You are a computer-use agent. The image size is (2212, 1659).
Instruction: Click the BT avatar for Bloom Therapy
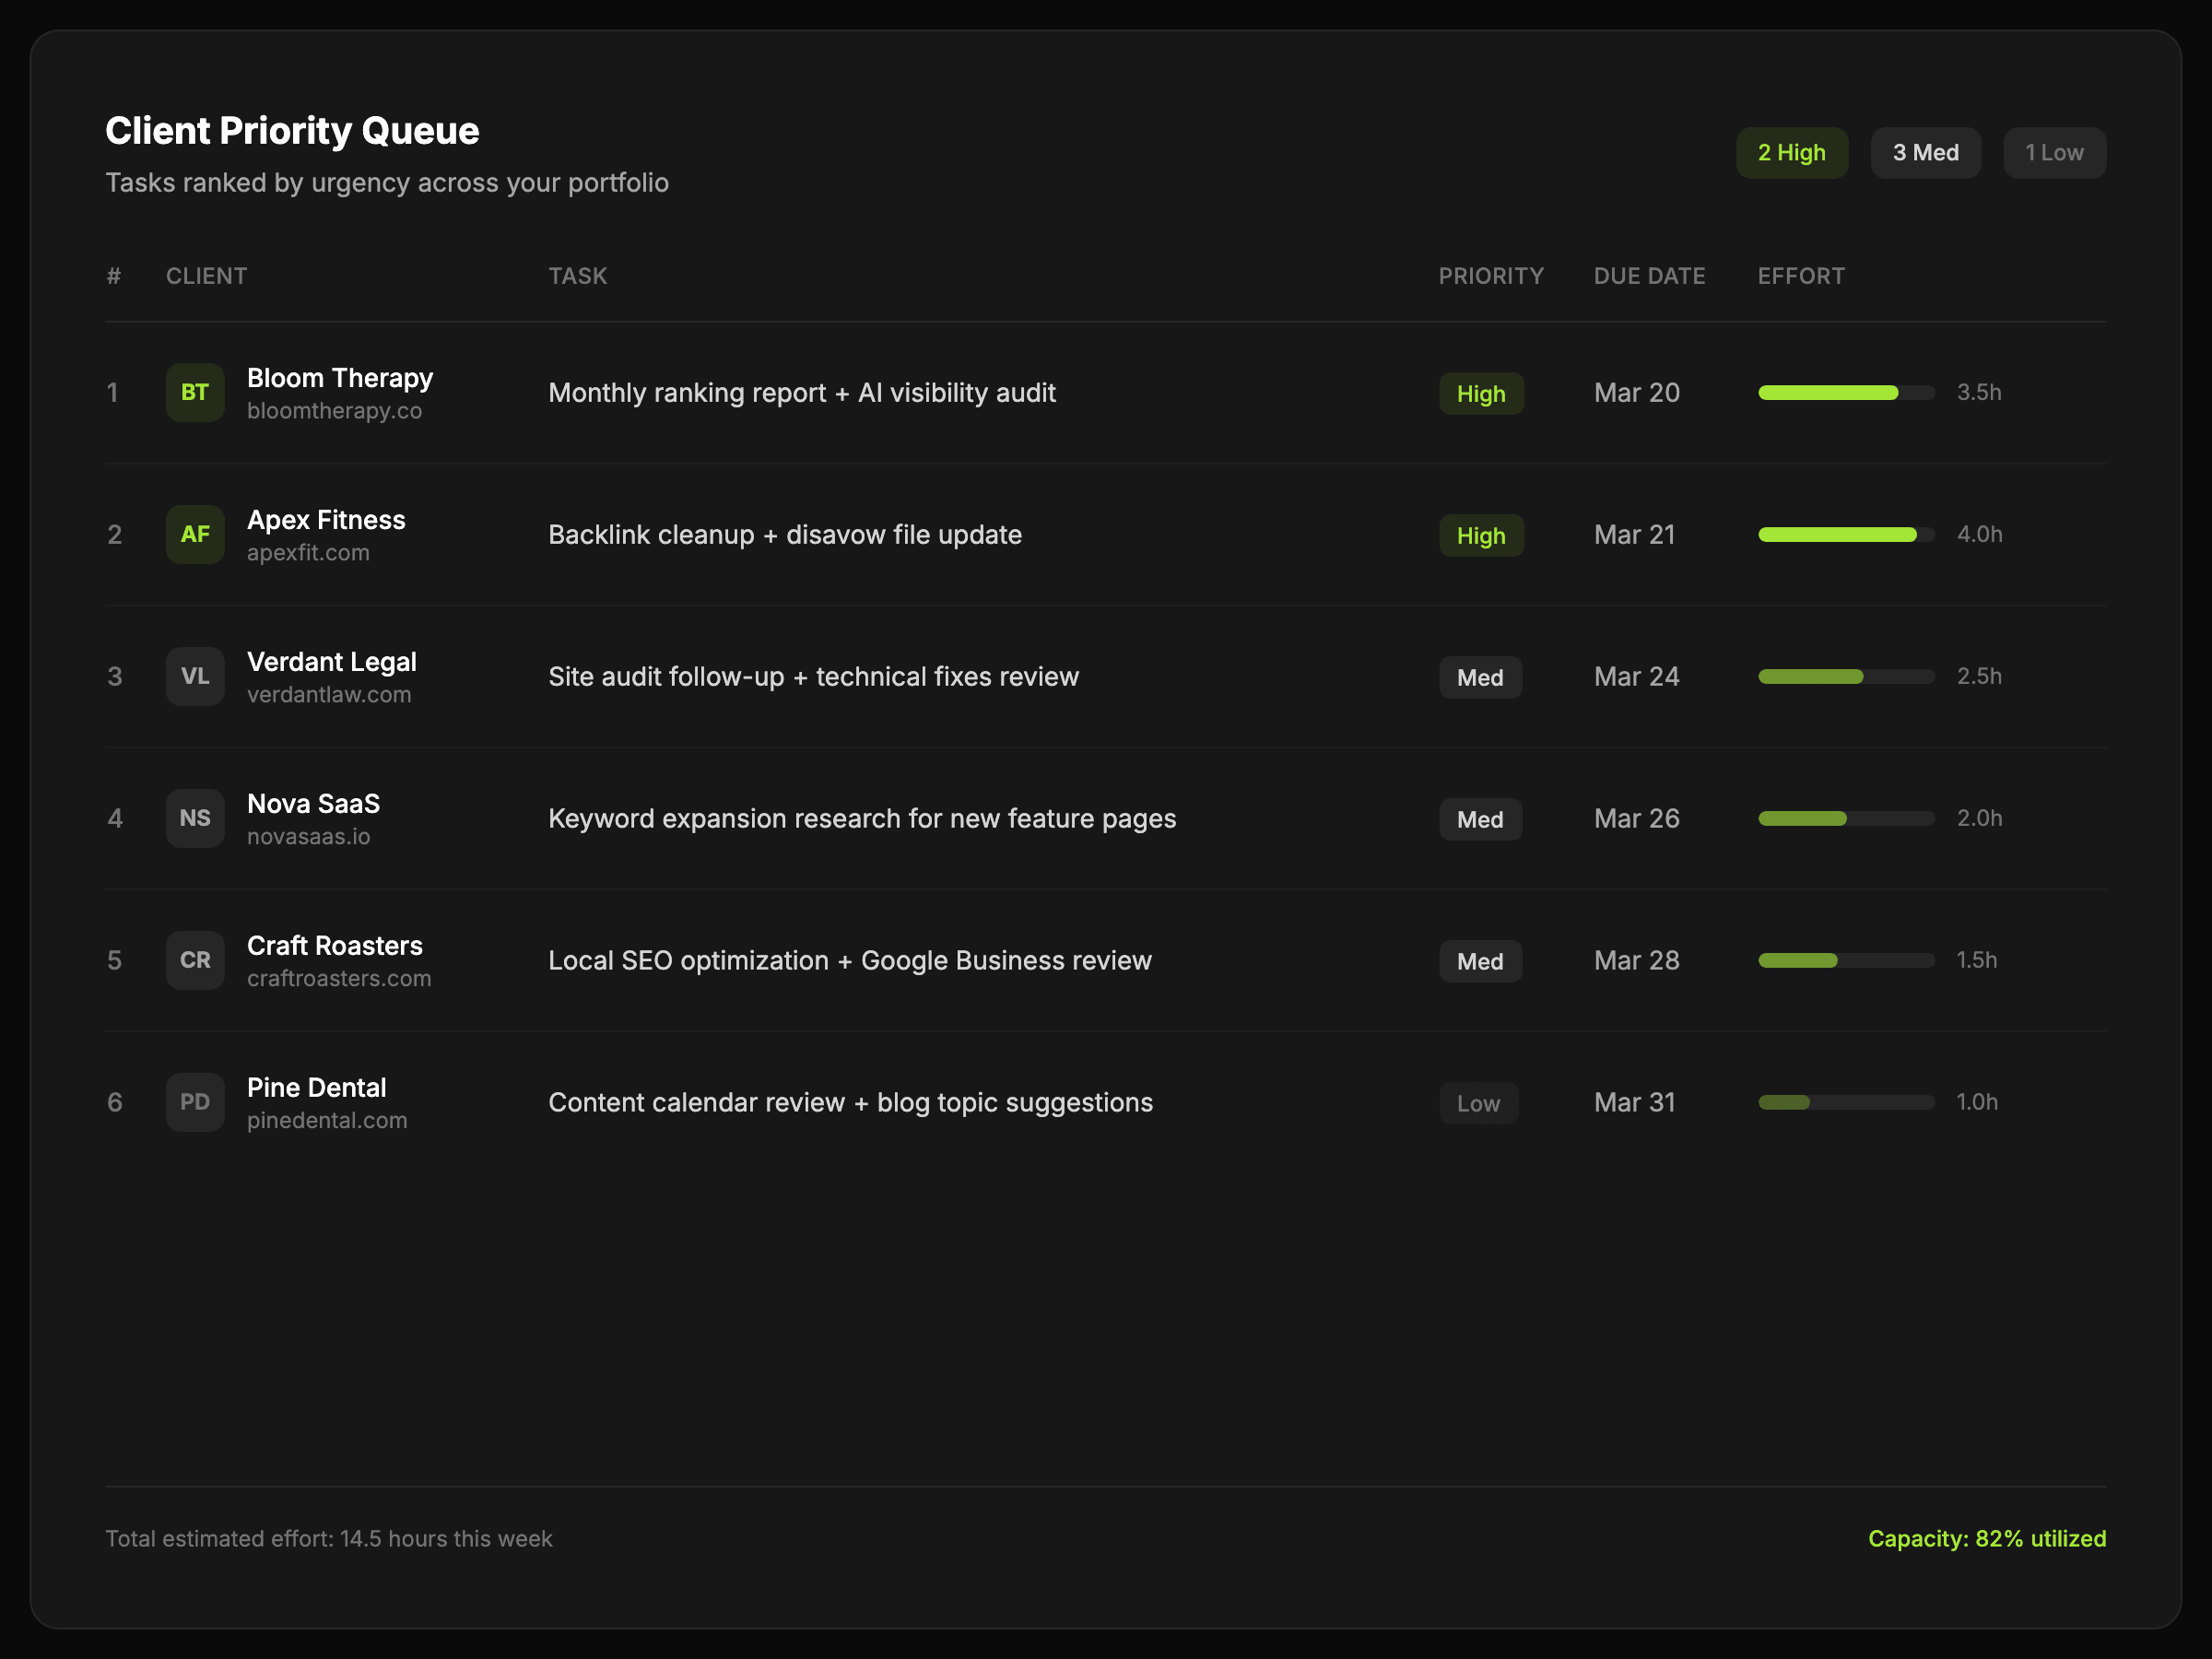195,392
